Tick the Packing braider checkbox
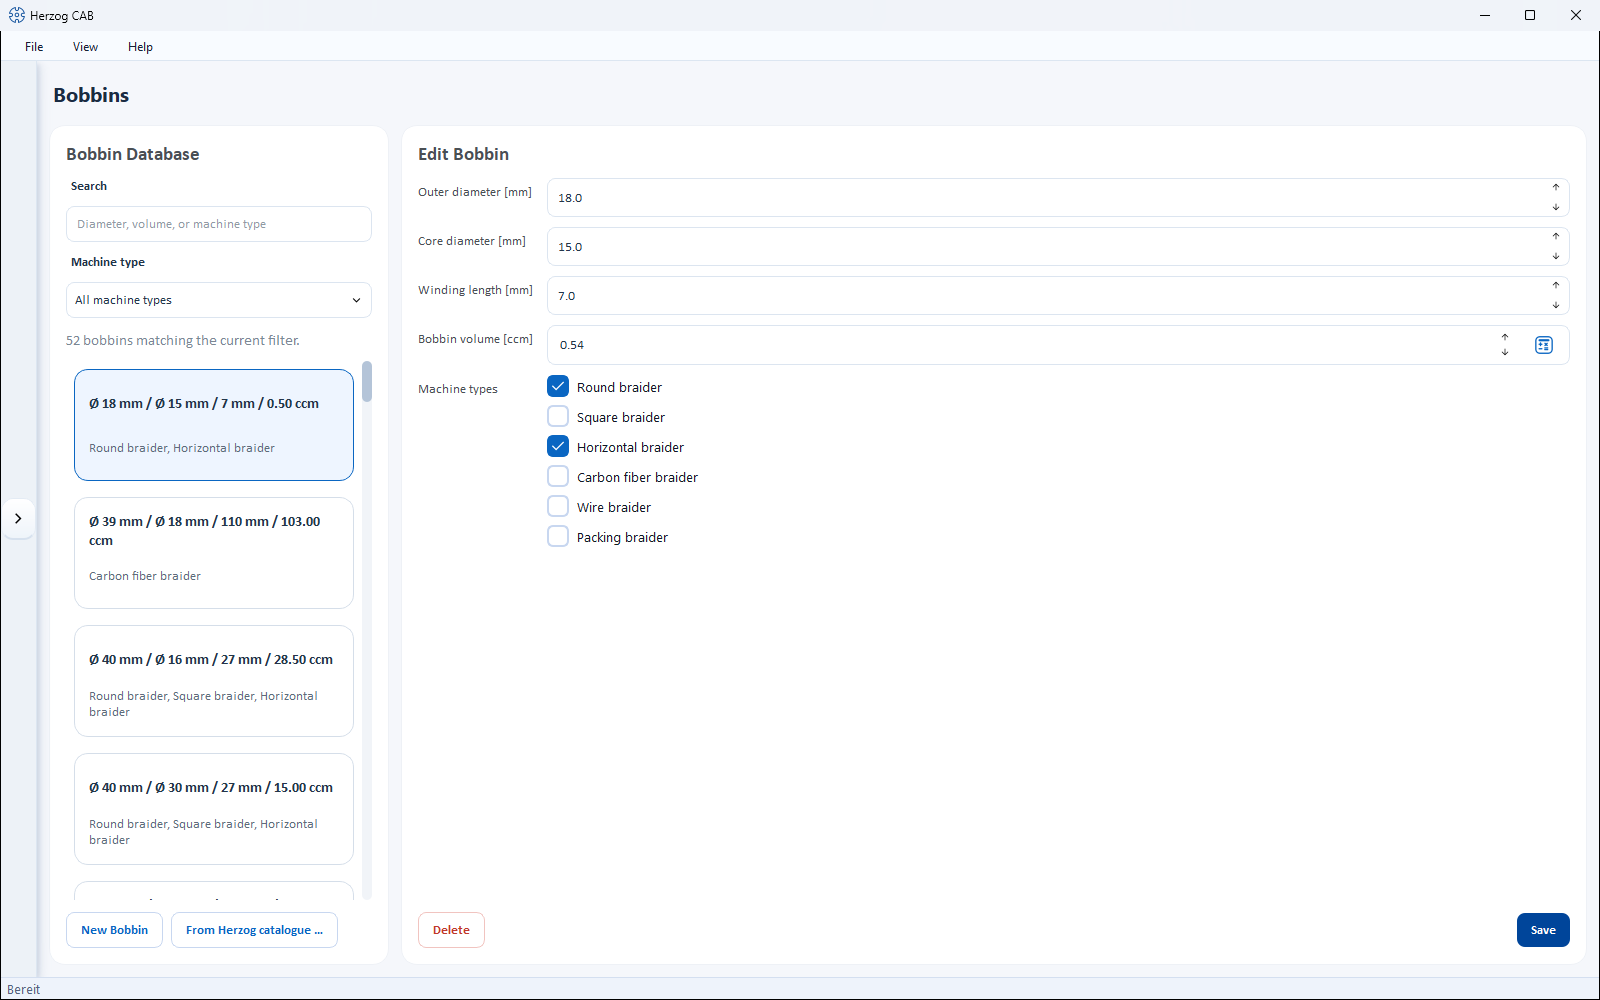This screenshot has height=1000, width=1600. (558, 536)
